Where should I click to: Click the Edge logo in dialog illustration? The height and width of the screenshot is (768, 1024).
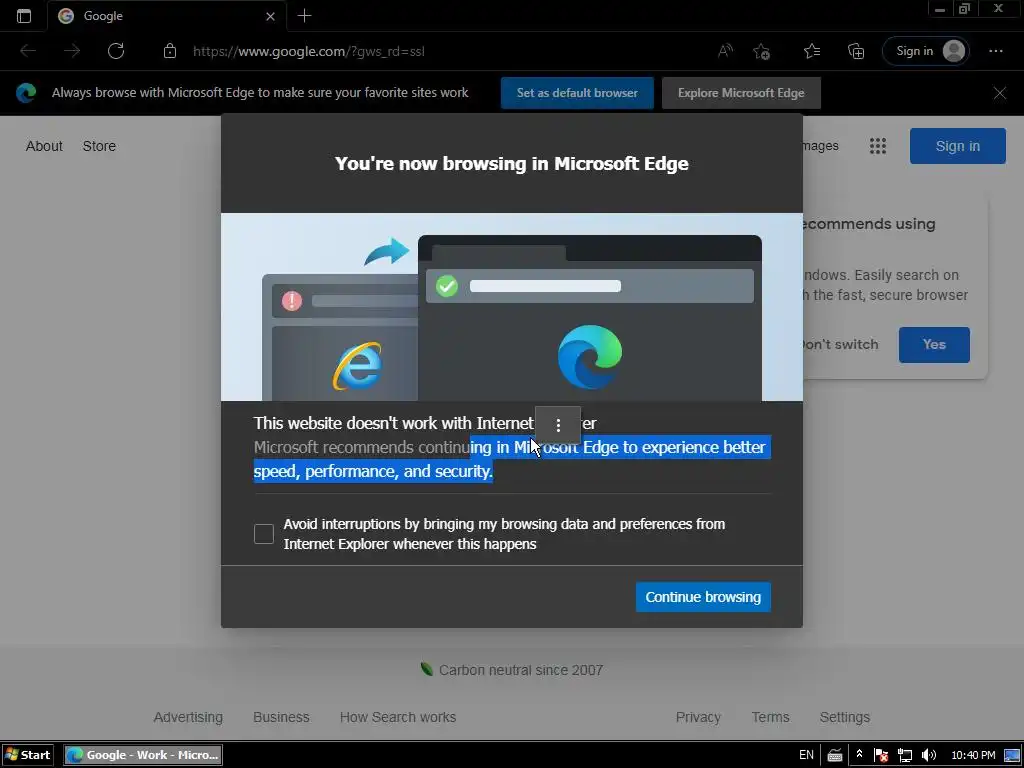click(590, 357)
